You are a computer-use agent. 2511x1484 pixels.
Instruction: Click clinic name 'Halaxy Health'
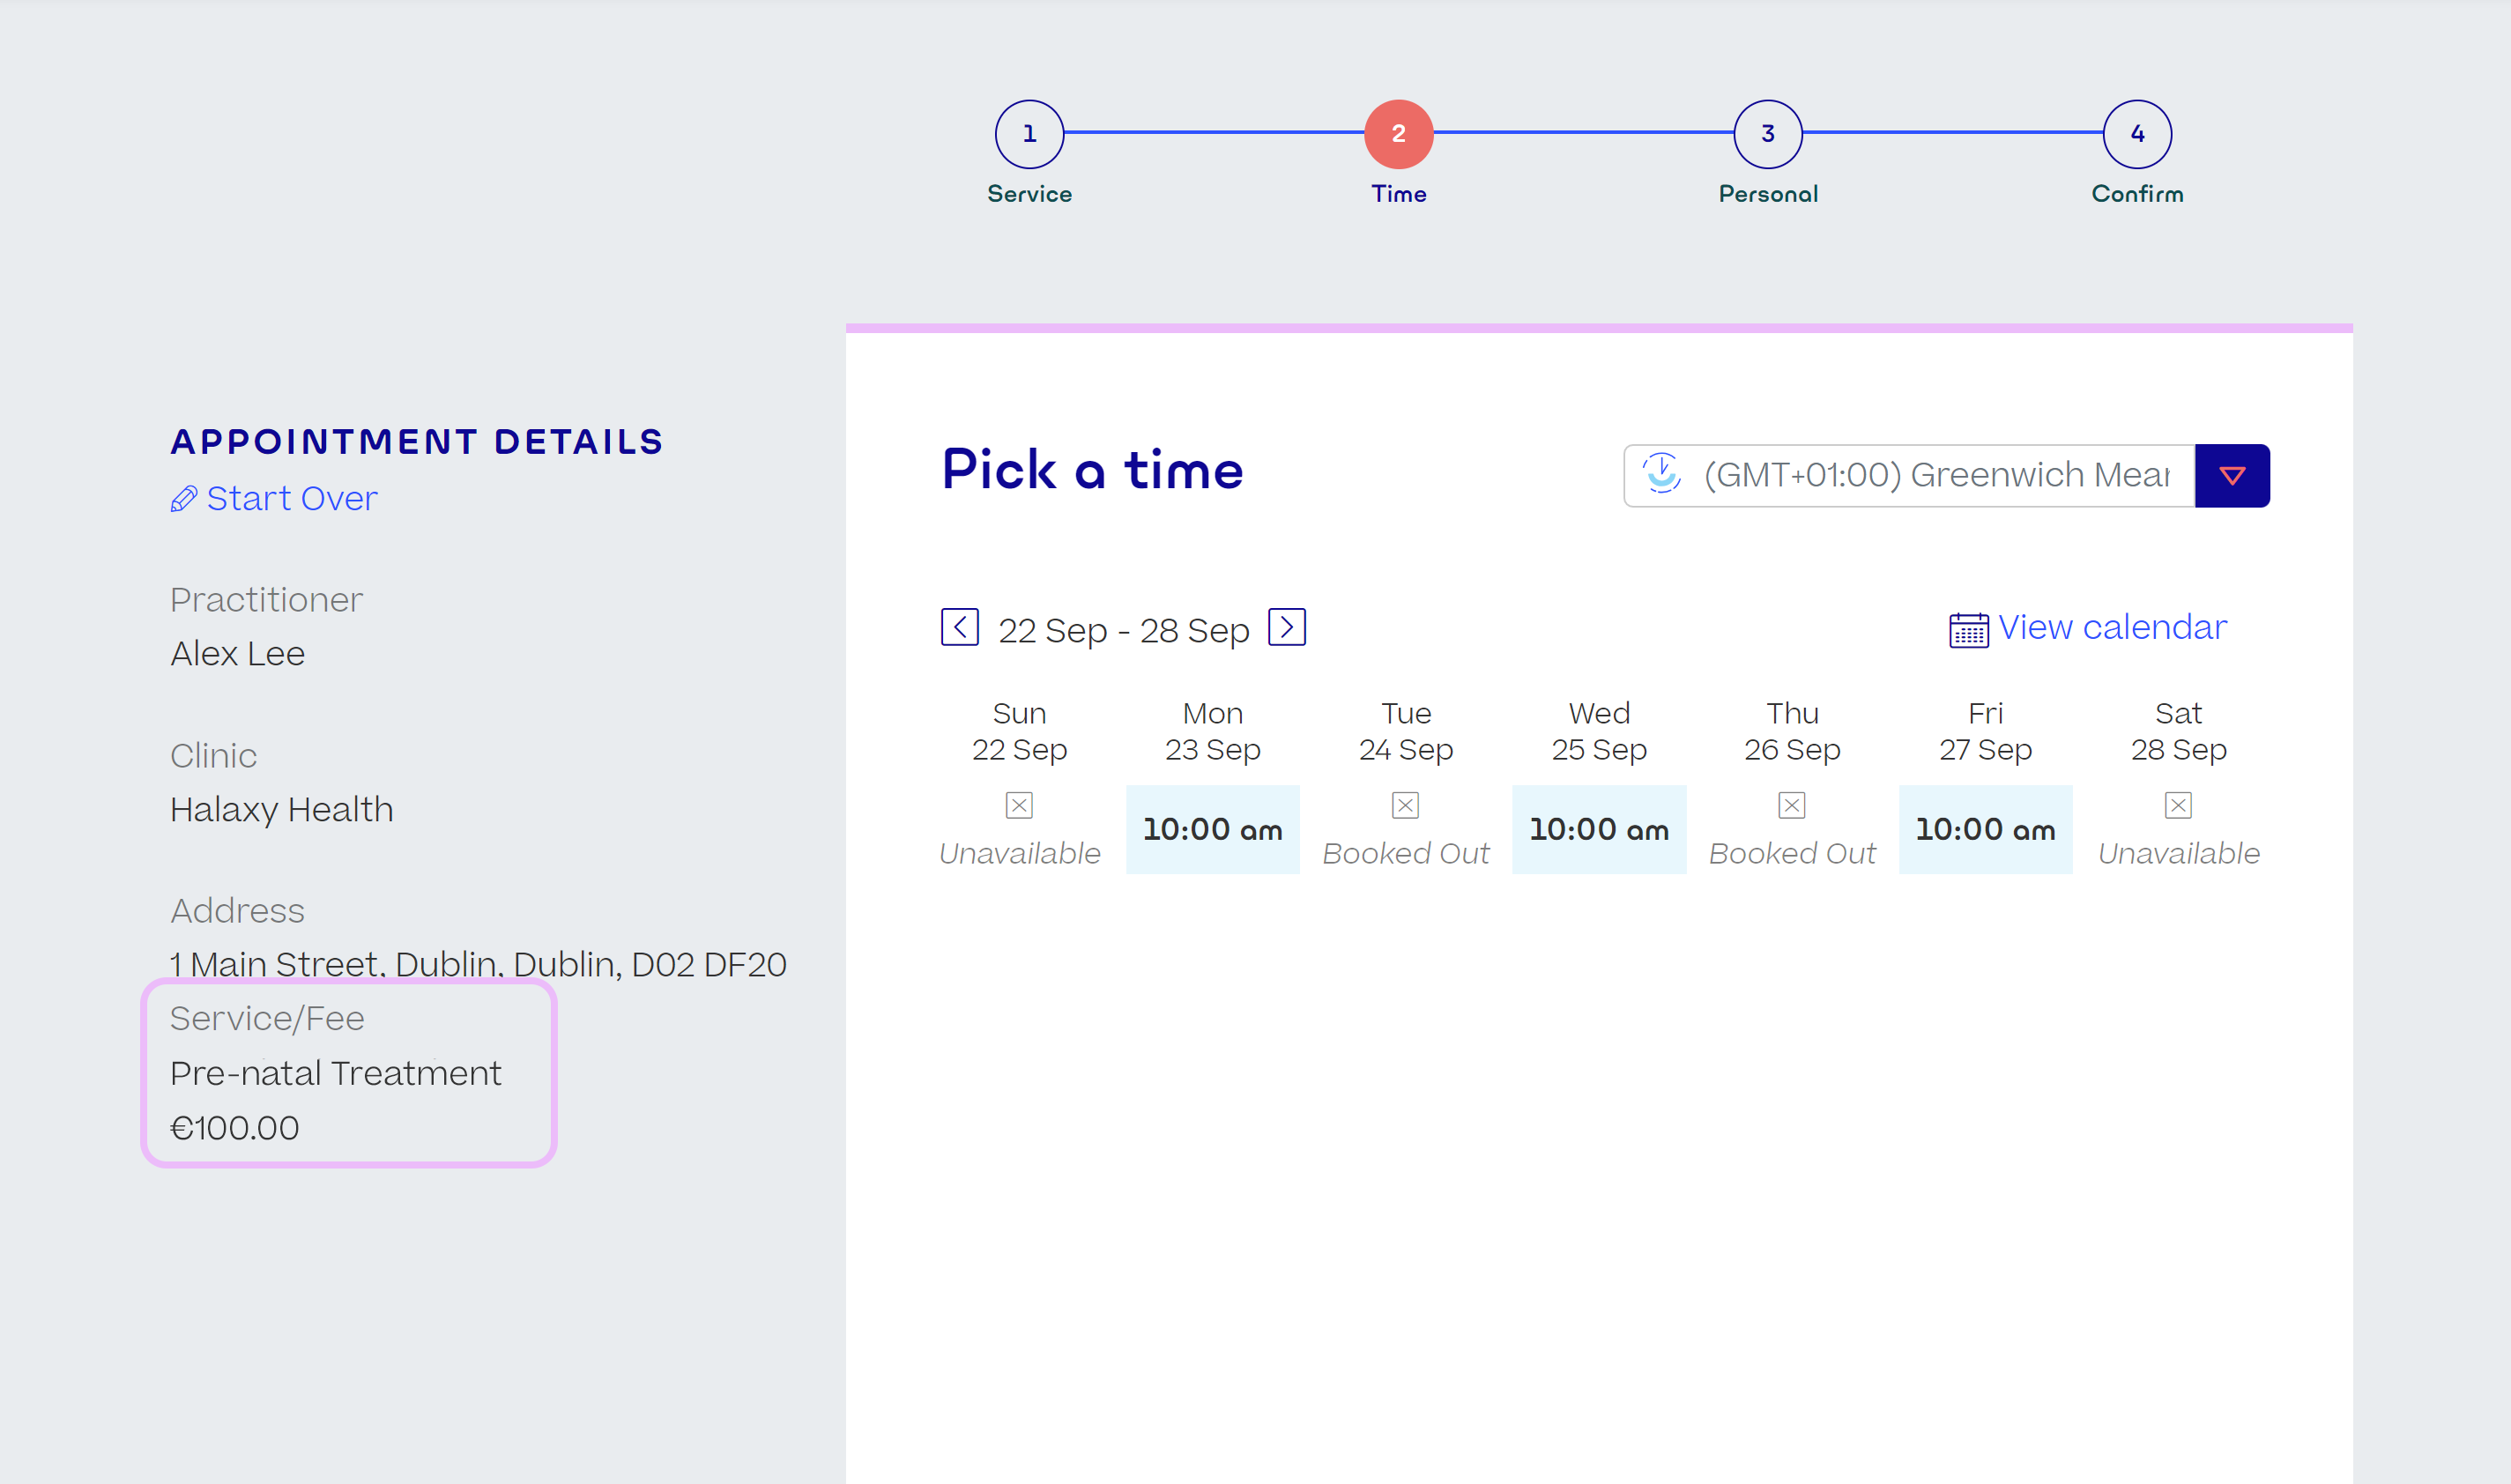(281, 810)
